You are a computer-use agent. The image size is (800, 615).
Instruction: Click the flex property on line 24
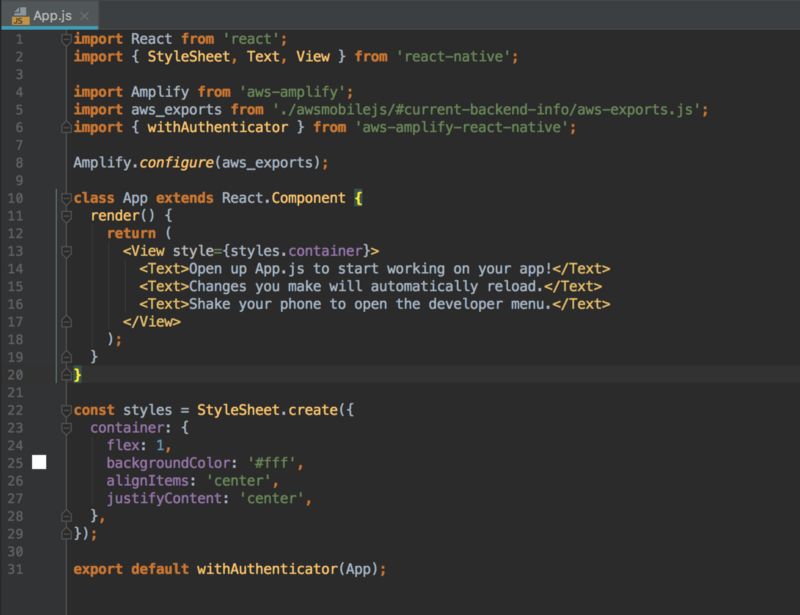pyautogui.click(x=123, y=445)
